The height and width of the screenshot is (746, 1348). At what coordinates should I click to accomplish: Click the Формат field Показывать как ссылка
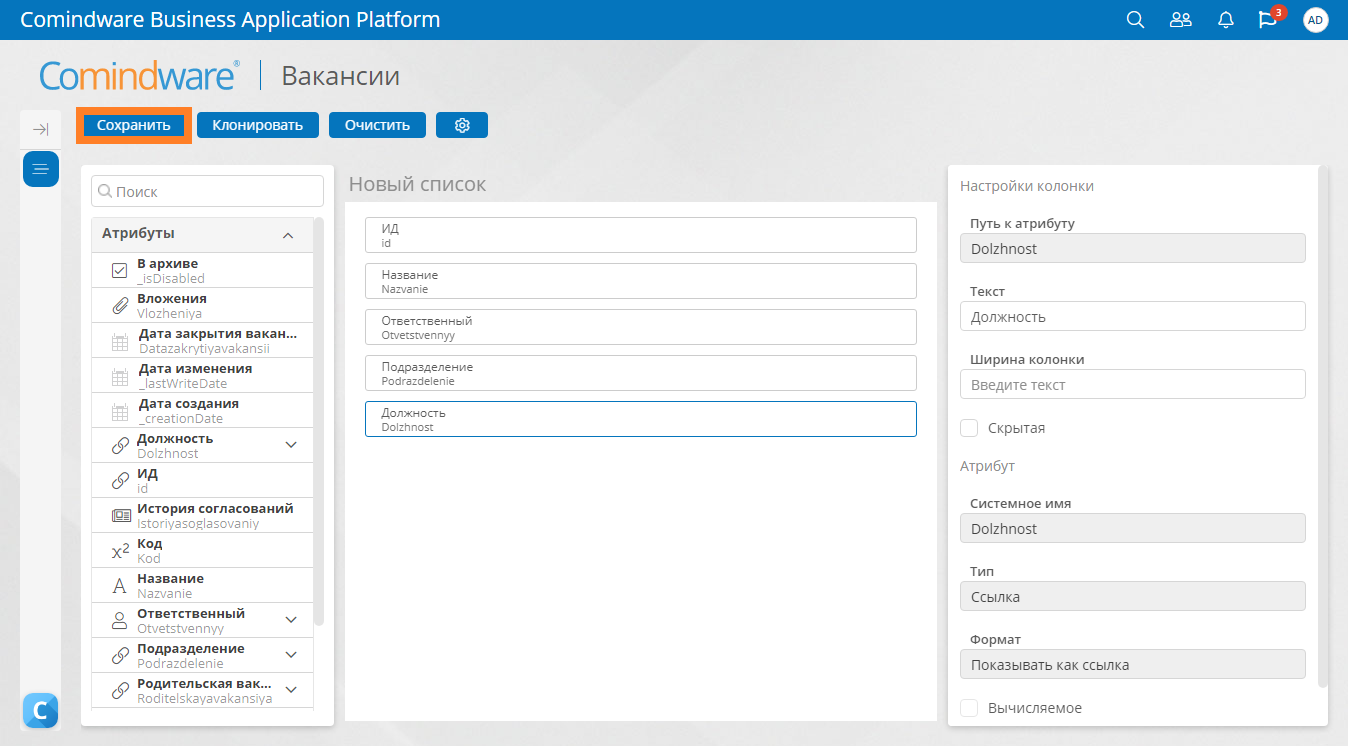point(1133,664)
